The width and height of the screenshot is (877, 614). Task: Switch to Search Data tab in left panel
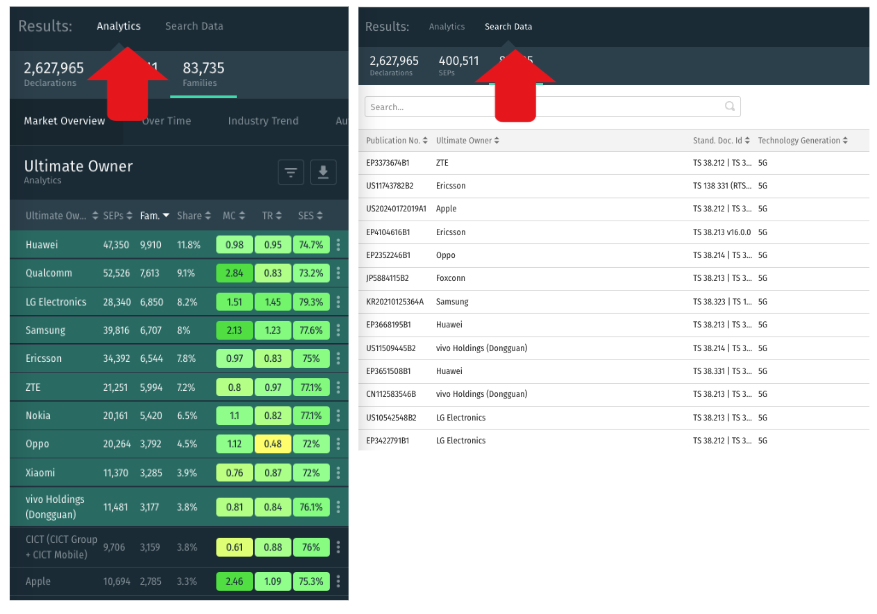(x=194, y=26)
